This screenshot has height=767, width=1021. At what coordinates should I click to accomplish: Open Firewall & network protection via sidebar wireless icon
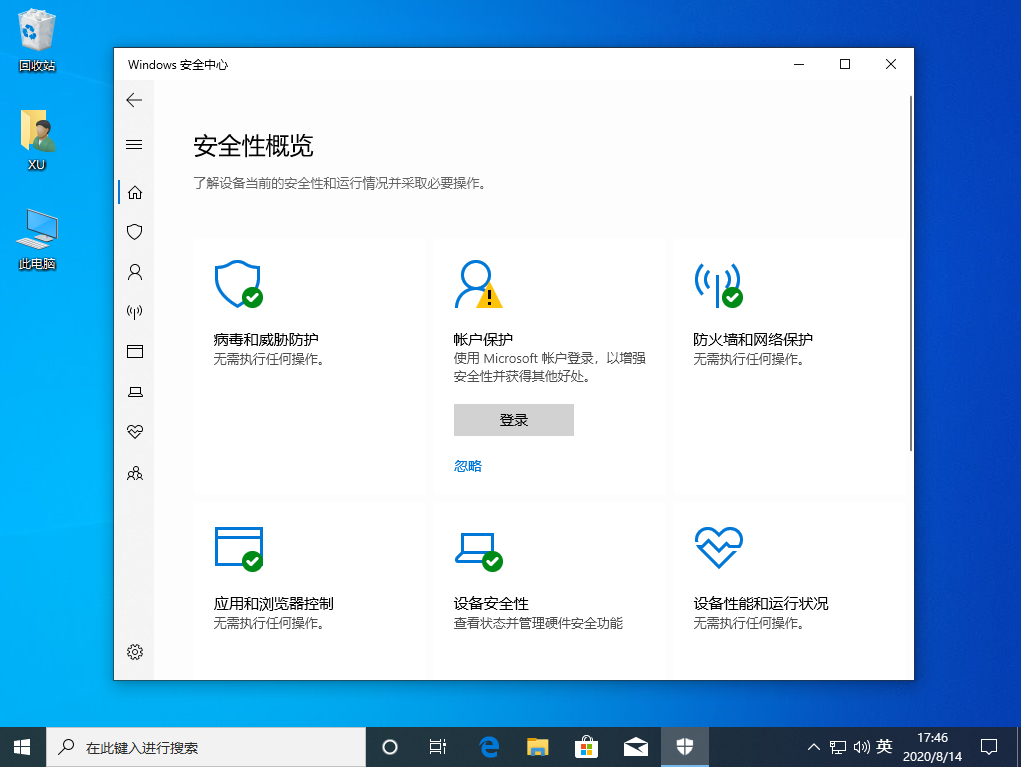coord(134,311)
